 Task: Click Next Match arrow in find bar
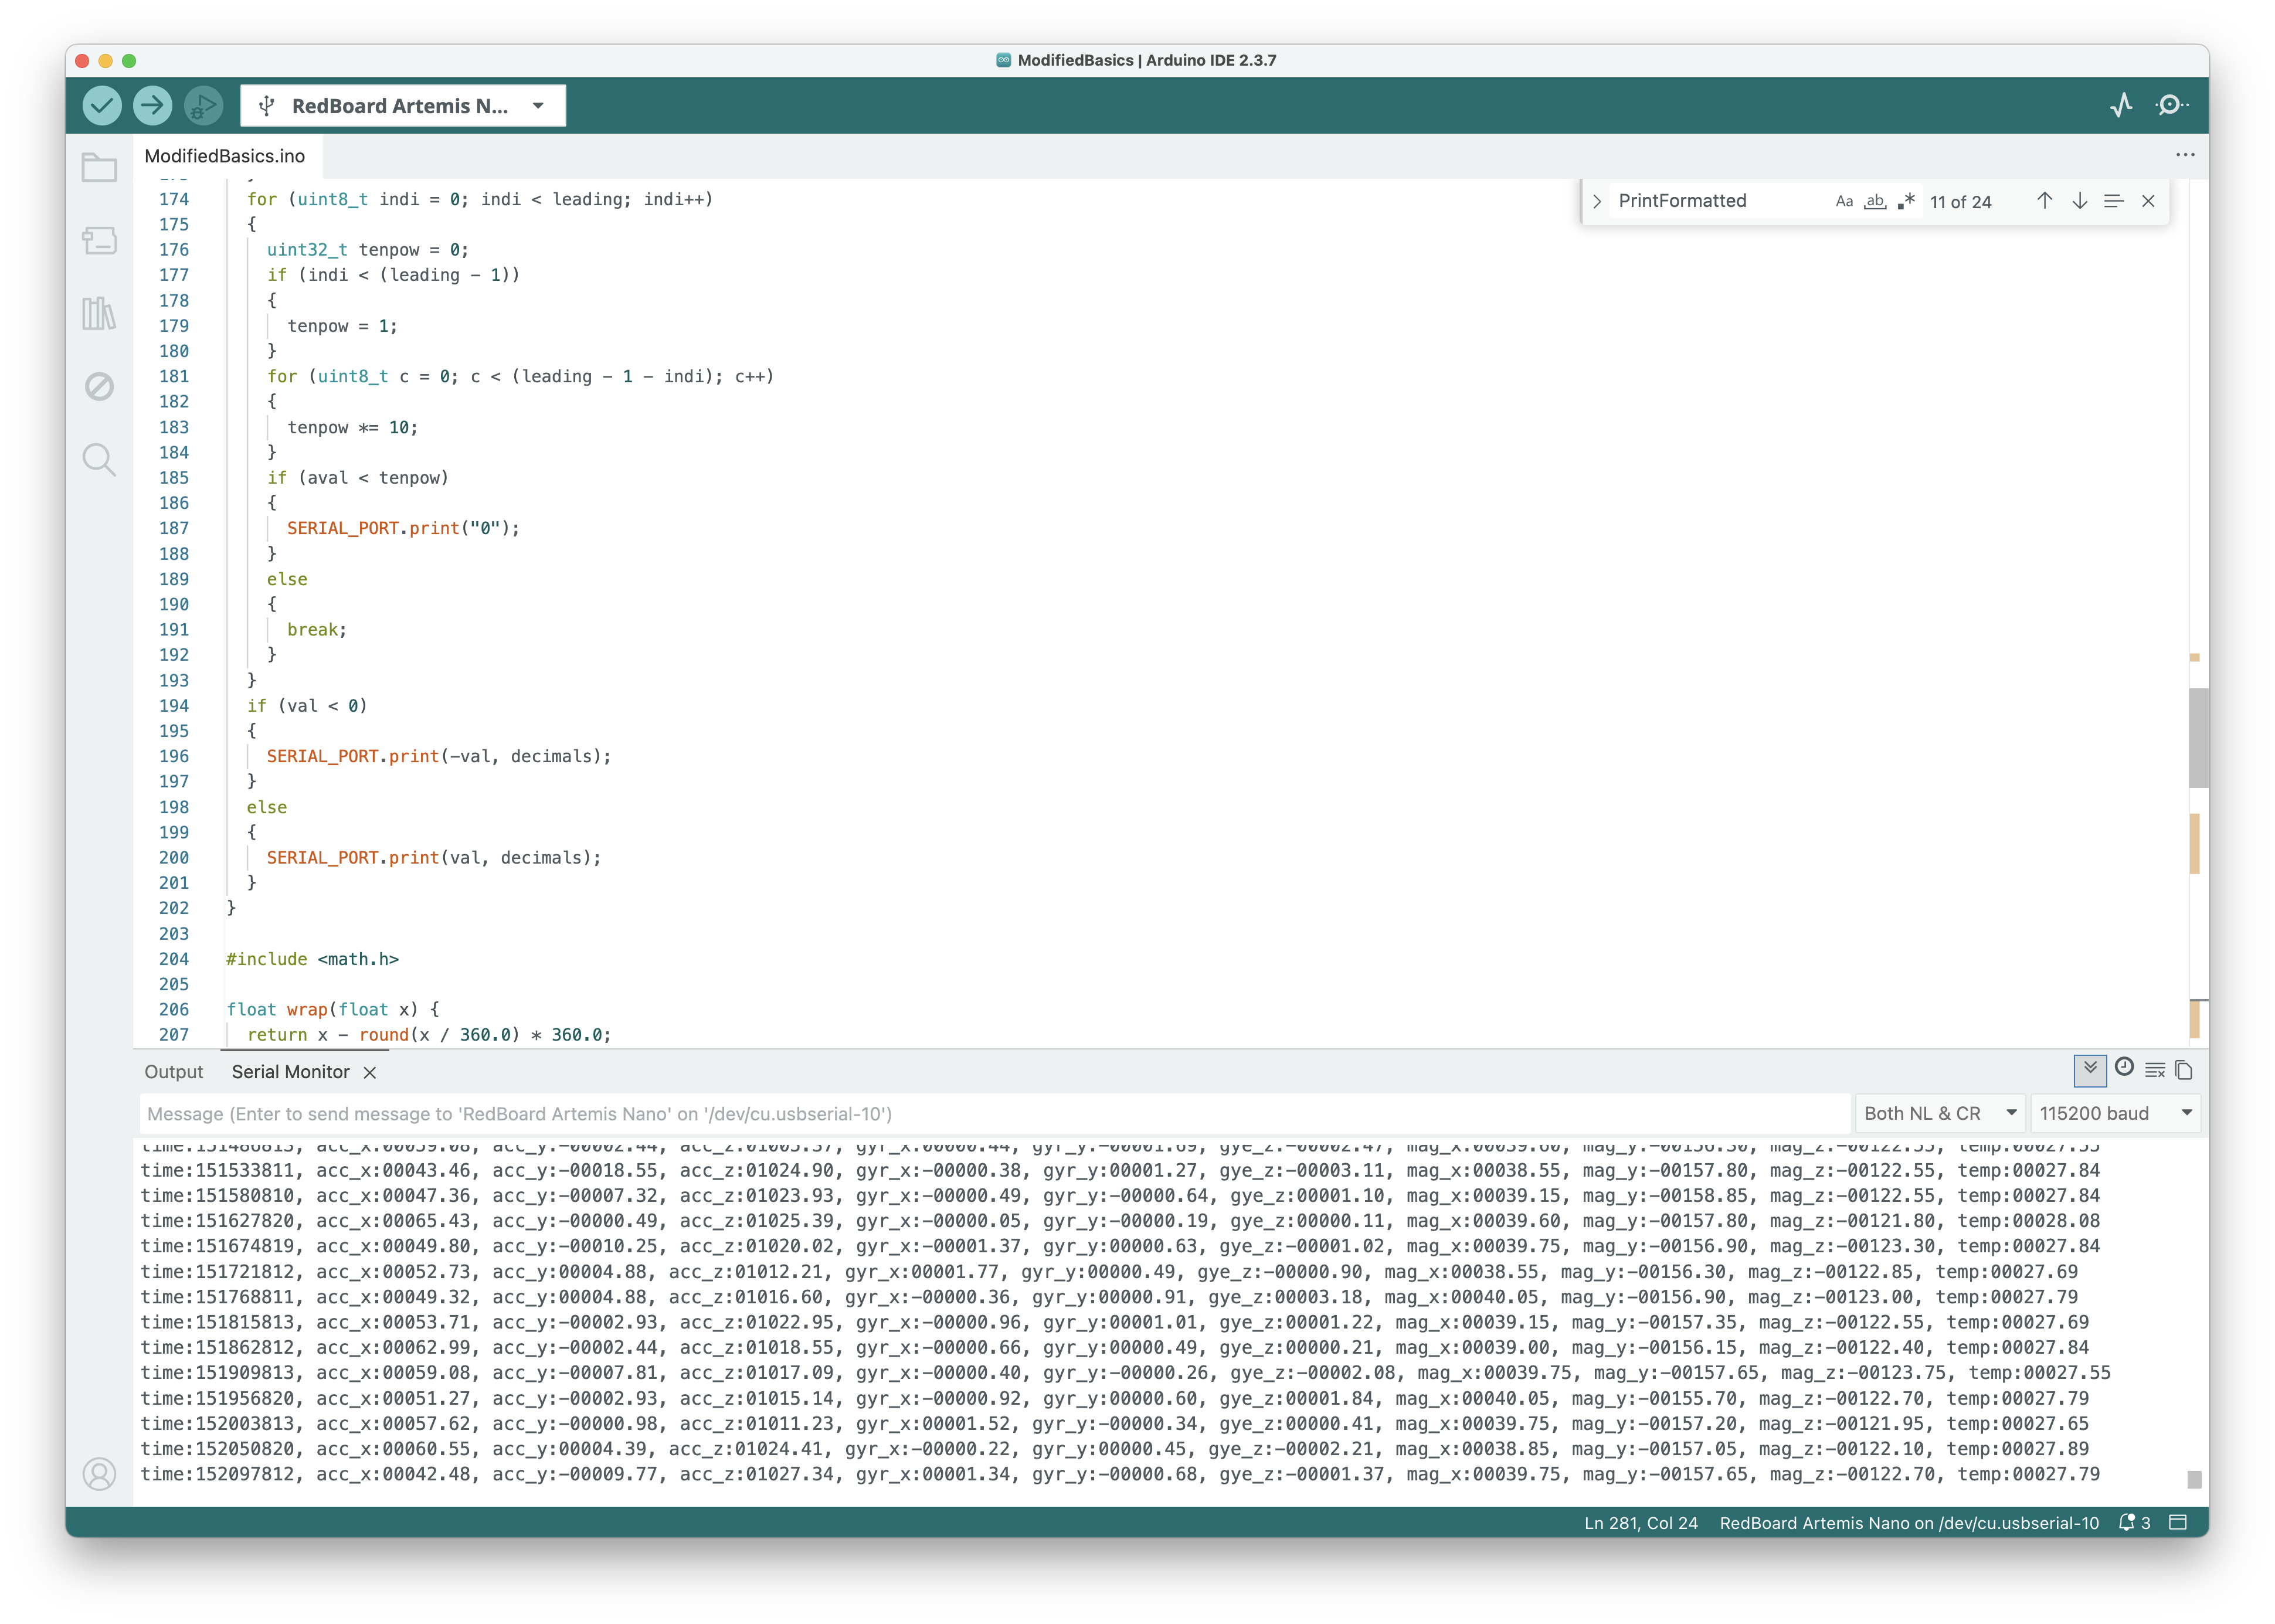[2080, 201]
